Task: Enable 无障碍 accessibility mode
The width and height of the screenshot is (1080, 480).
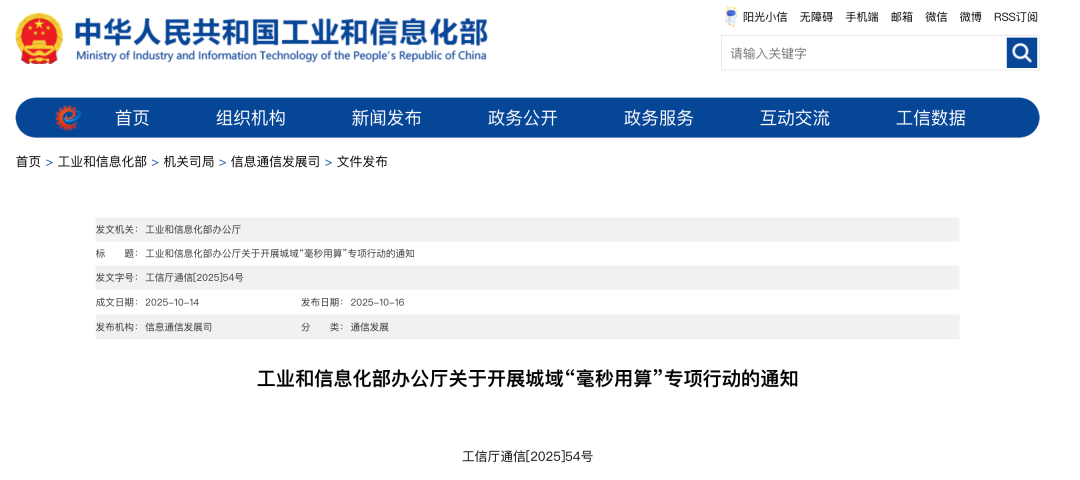Action: [816, 17]
